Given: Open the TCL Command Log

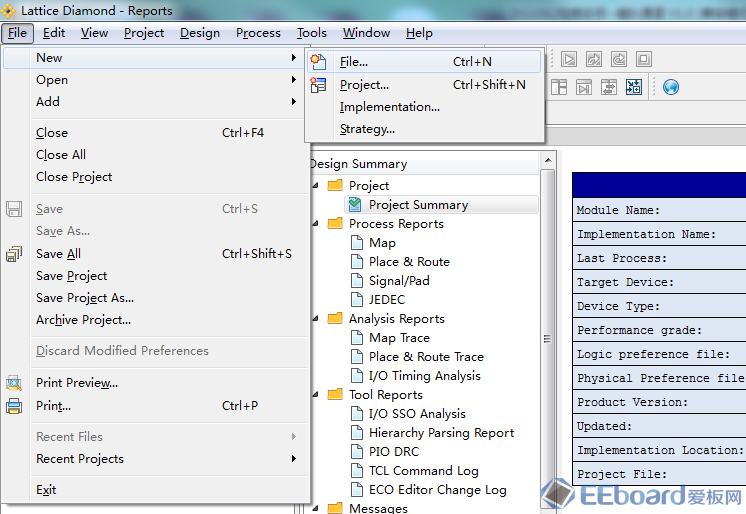Looking at the screenshot, I should [x=423, y=471].
